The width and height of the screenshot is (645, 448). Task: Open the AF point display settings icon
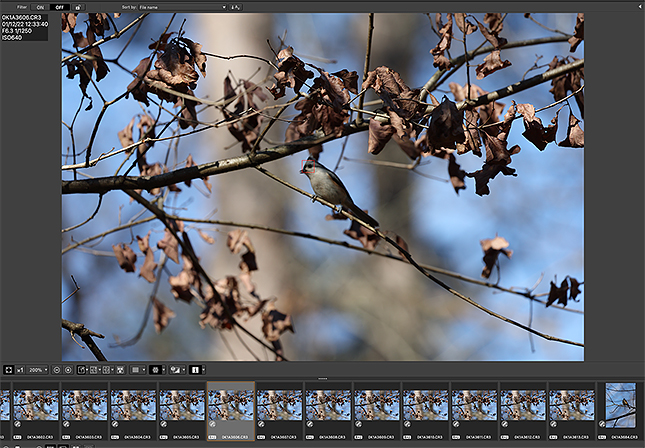tap(155, 369)
